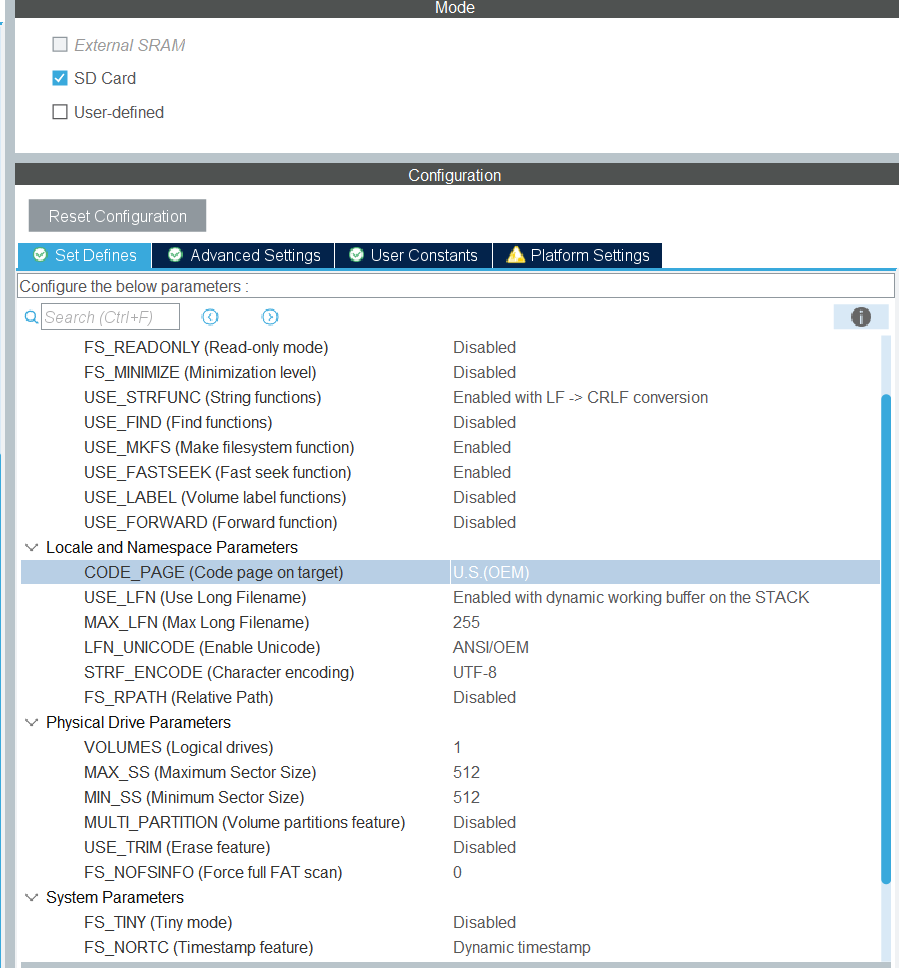The width and height of the screenshot is (899, 968).
Task: Go to previous search result arrow
Action: (210, 317)
